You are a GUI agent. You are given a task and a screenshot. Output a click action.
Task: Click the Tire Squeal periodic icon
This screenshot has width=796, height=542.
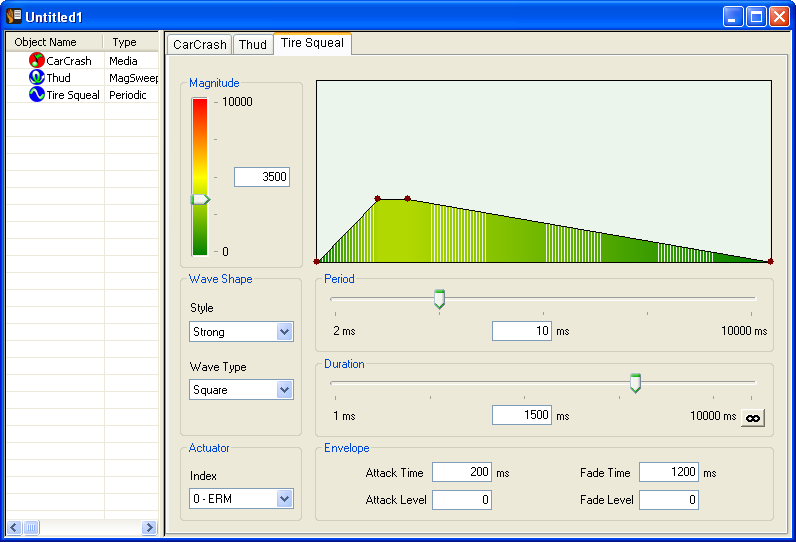[x=37, y=94]
